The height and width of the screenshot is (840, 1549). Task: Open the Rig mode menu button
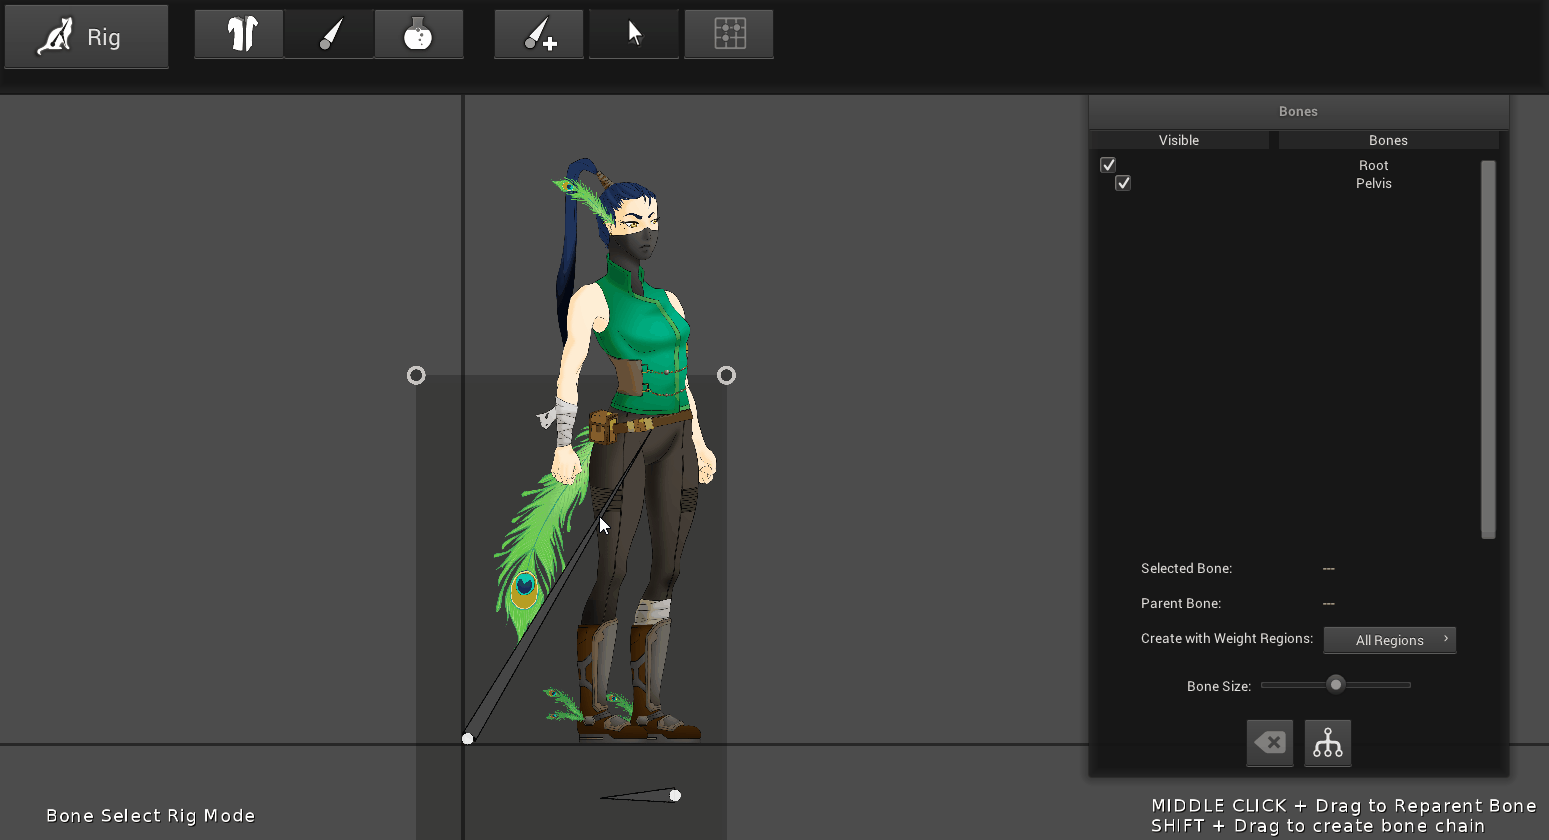[86, 37]
